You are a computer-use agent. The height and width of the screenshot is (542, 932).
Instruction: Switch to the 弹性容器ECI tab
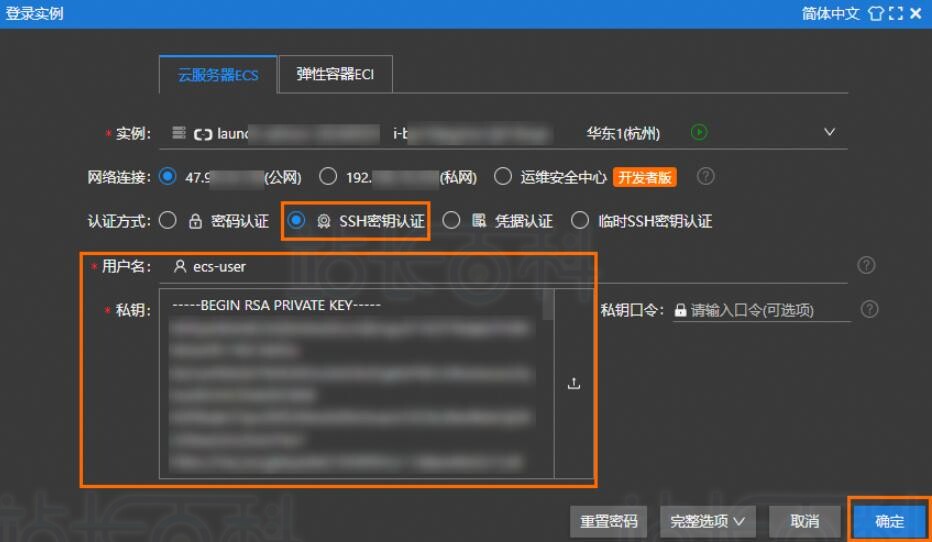[335, 75]
